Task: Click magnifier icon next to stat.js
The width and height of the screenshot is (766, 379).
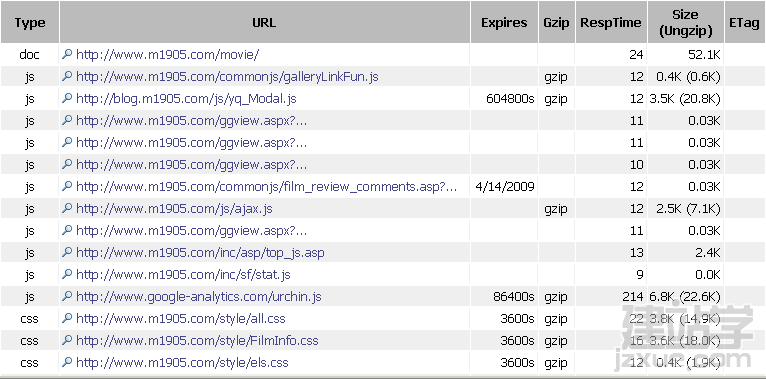Action: pos(67,274)
